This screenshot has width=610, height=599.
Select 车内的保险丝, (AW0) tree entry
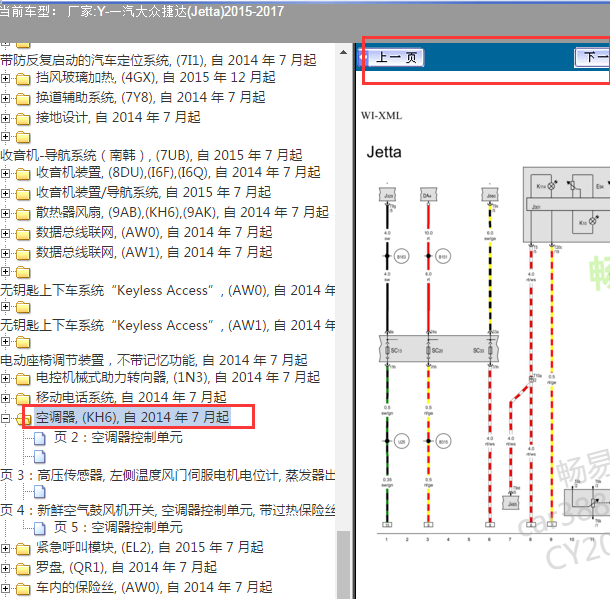(154, 587)
